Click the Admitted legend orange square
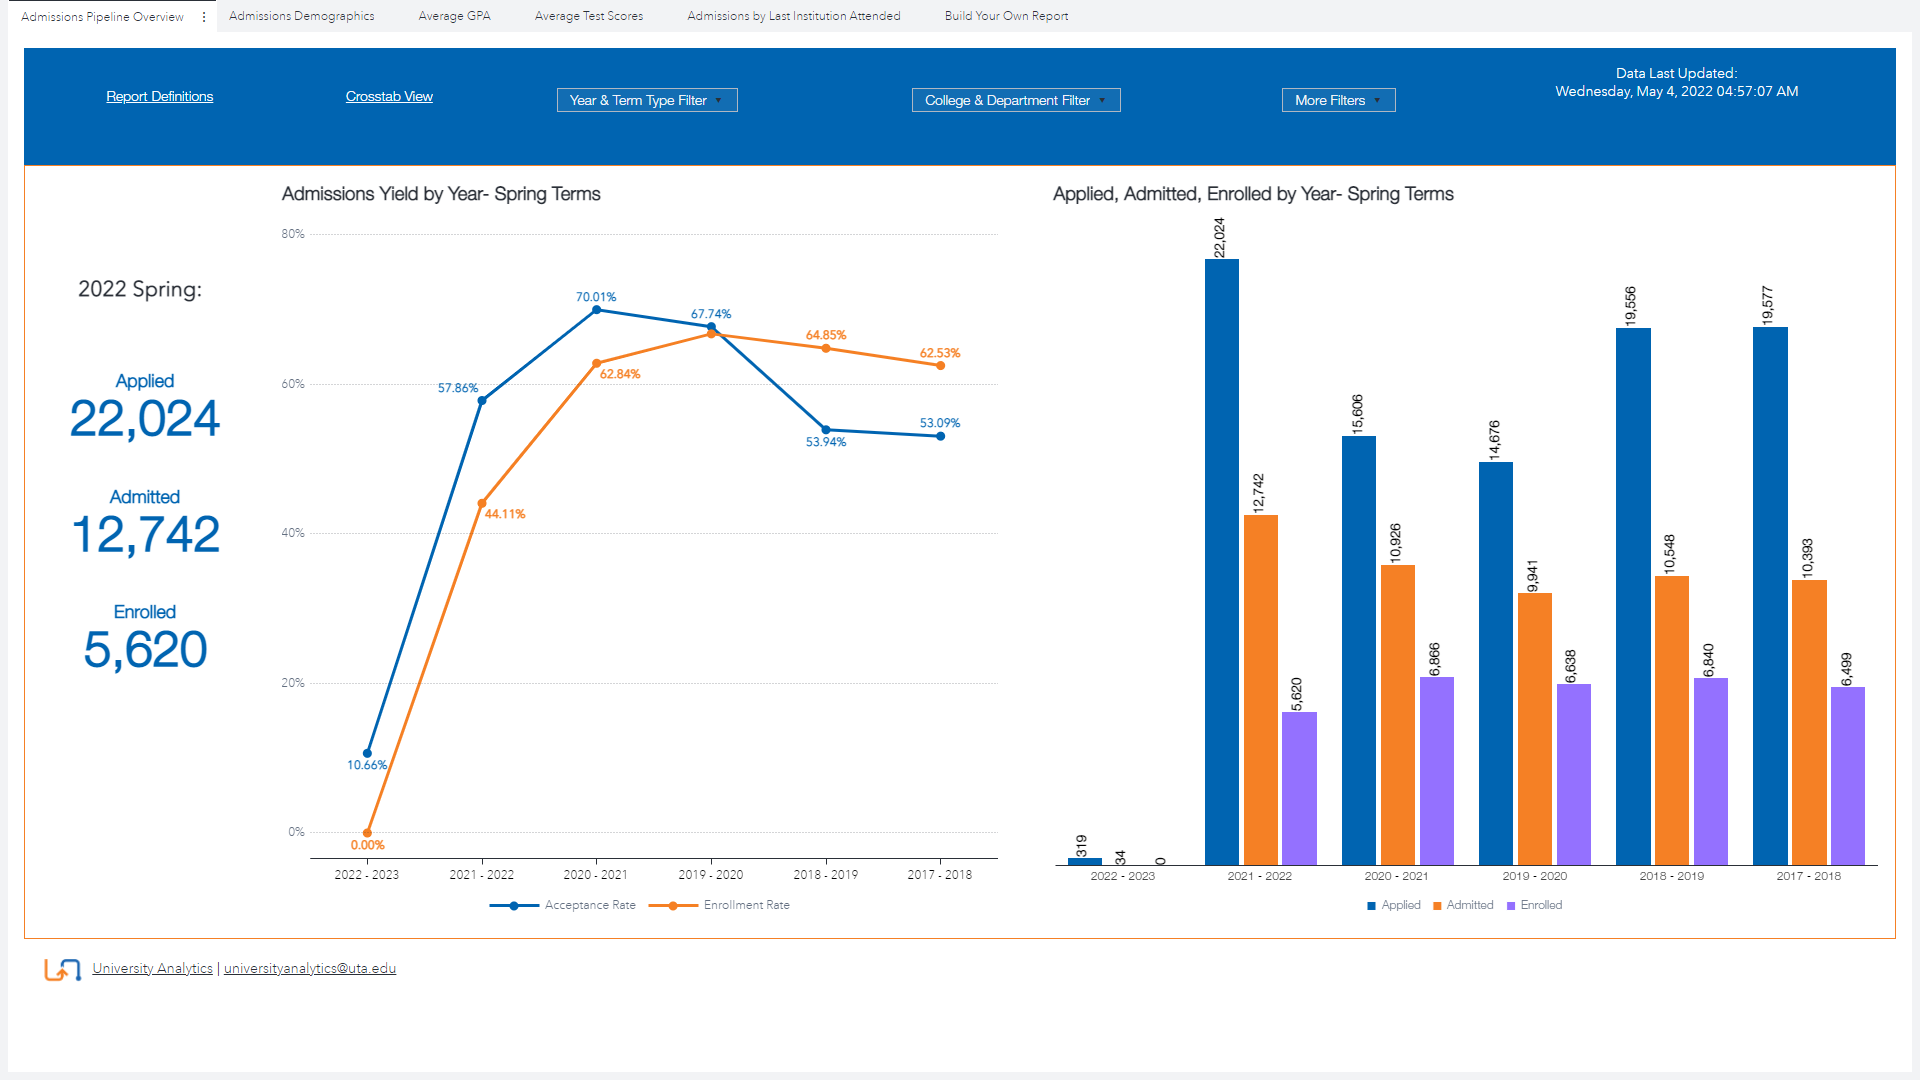Viewport: 1920px width, 1080px height. point(1437,906)
